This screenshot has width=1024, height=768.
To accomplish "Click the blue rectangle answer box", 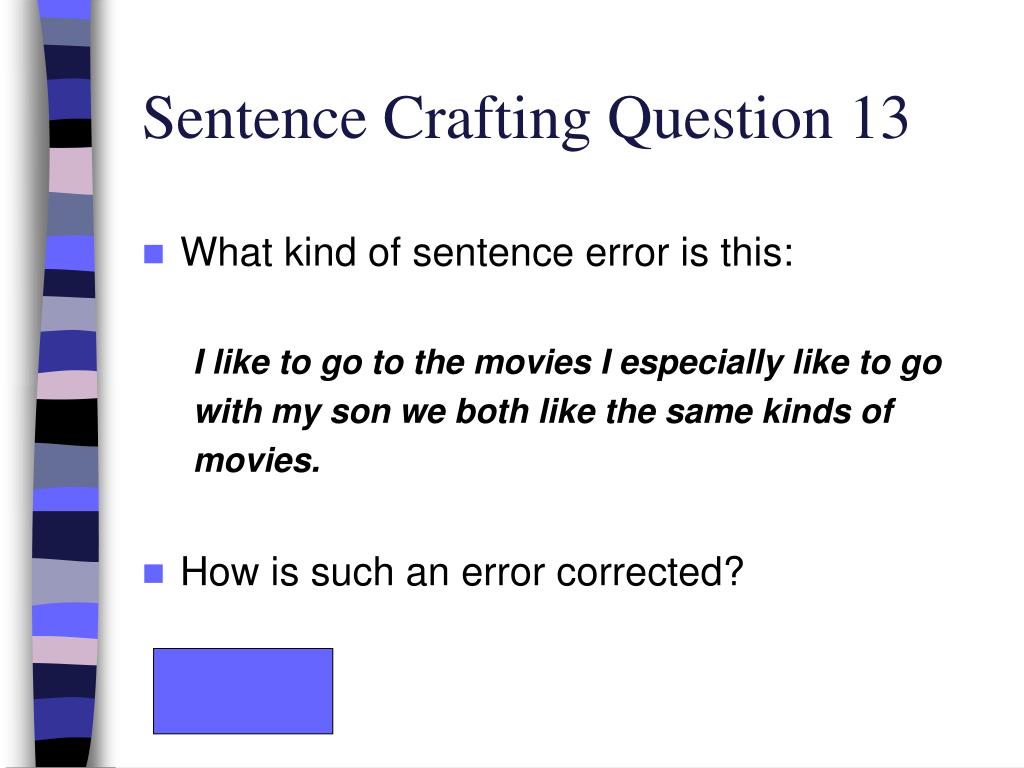I will point(243,691).
